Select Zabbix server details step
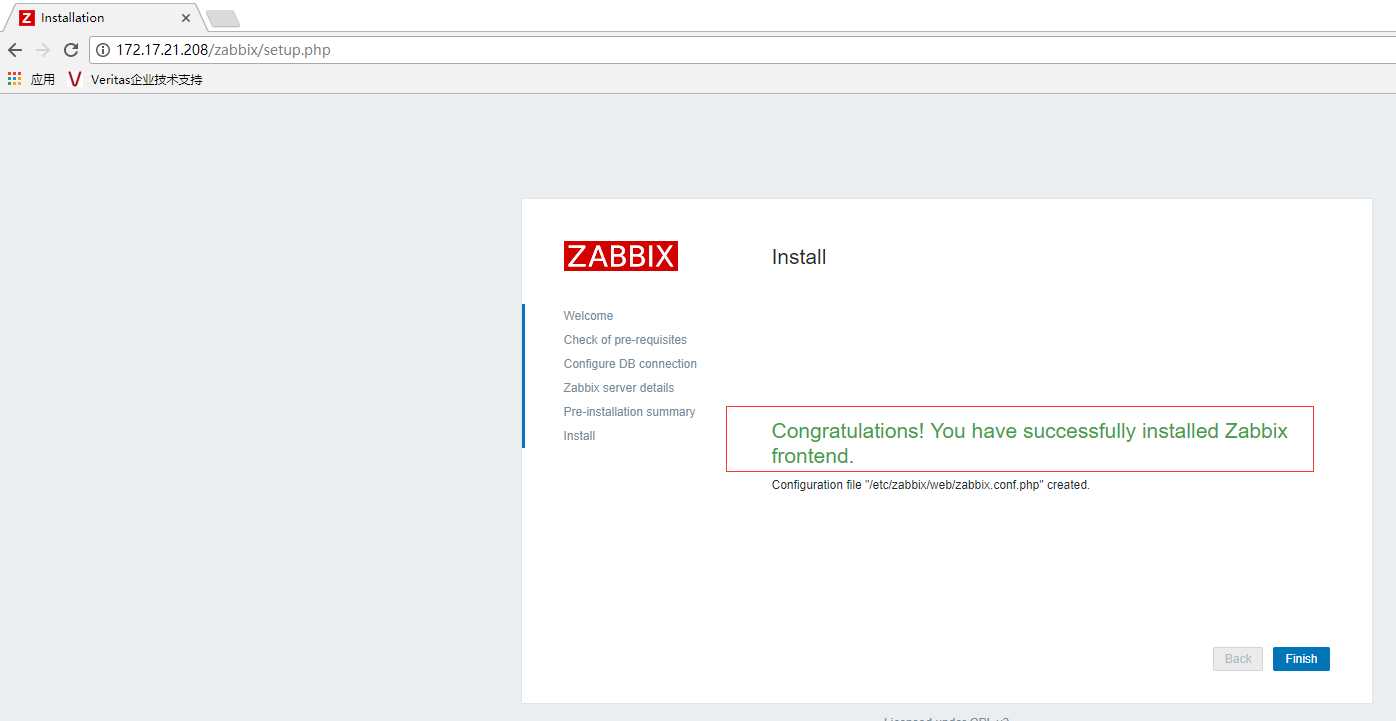The width and height of the screenshot is (1396, 721). coord(619,388)
